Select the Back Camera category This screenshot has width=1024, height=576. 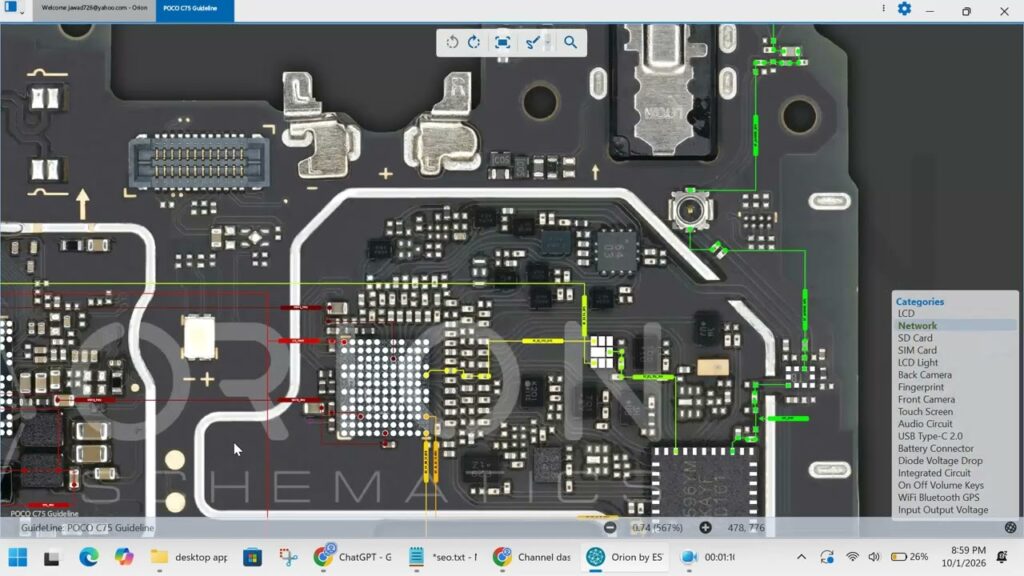(x=924, y=375)
